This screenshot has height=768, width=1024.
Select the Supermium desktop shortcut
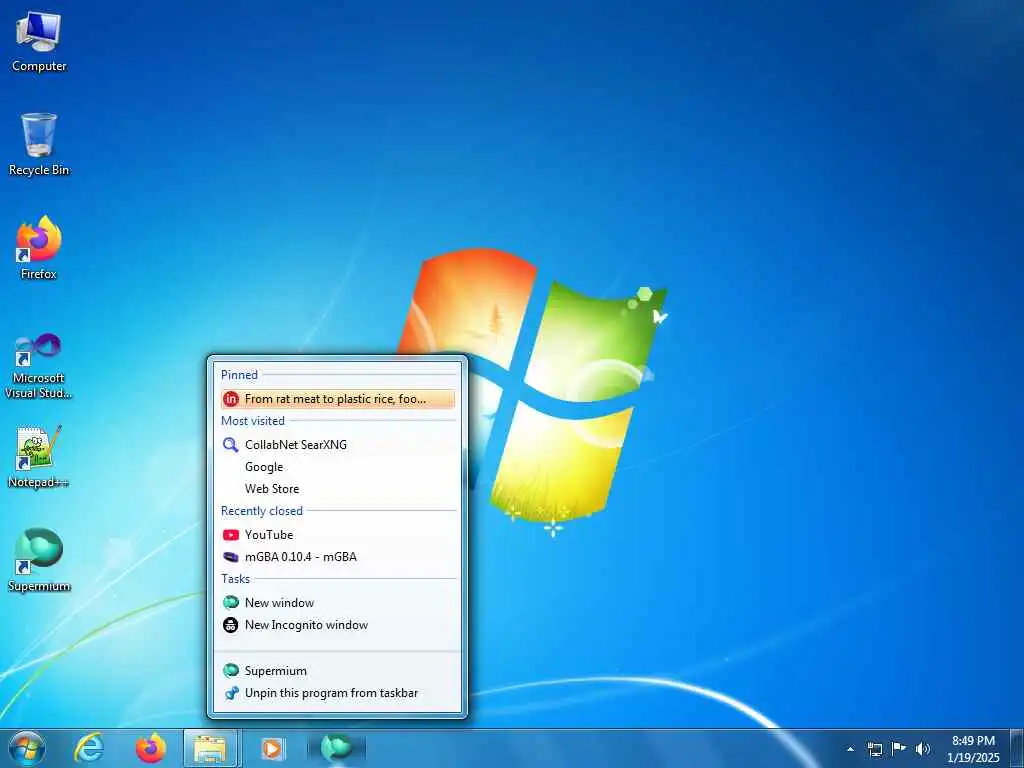pyautogui.click(x=39, y=560)
